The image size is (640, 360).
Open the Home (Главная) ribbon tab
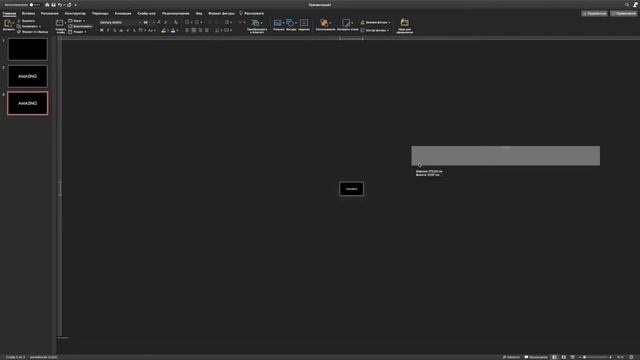click(x=9, y=13)
